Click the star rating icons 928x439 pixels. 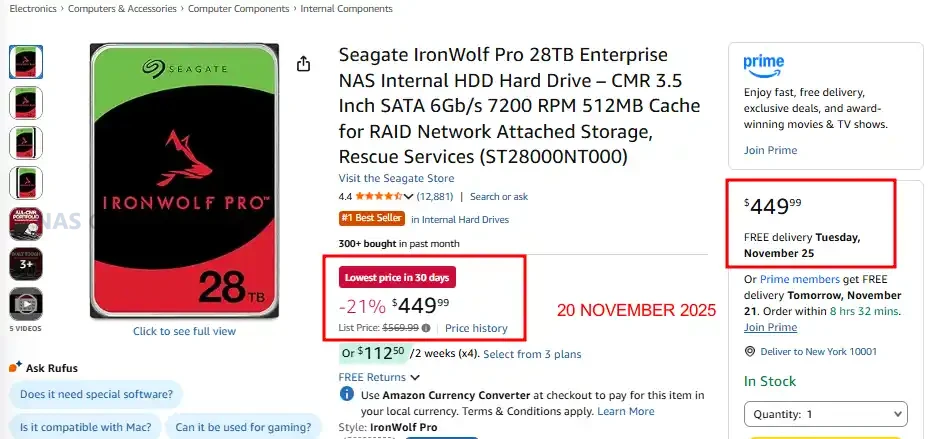[377, 197]
